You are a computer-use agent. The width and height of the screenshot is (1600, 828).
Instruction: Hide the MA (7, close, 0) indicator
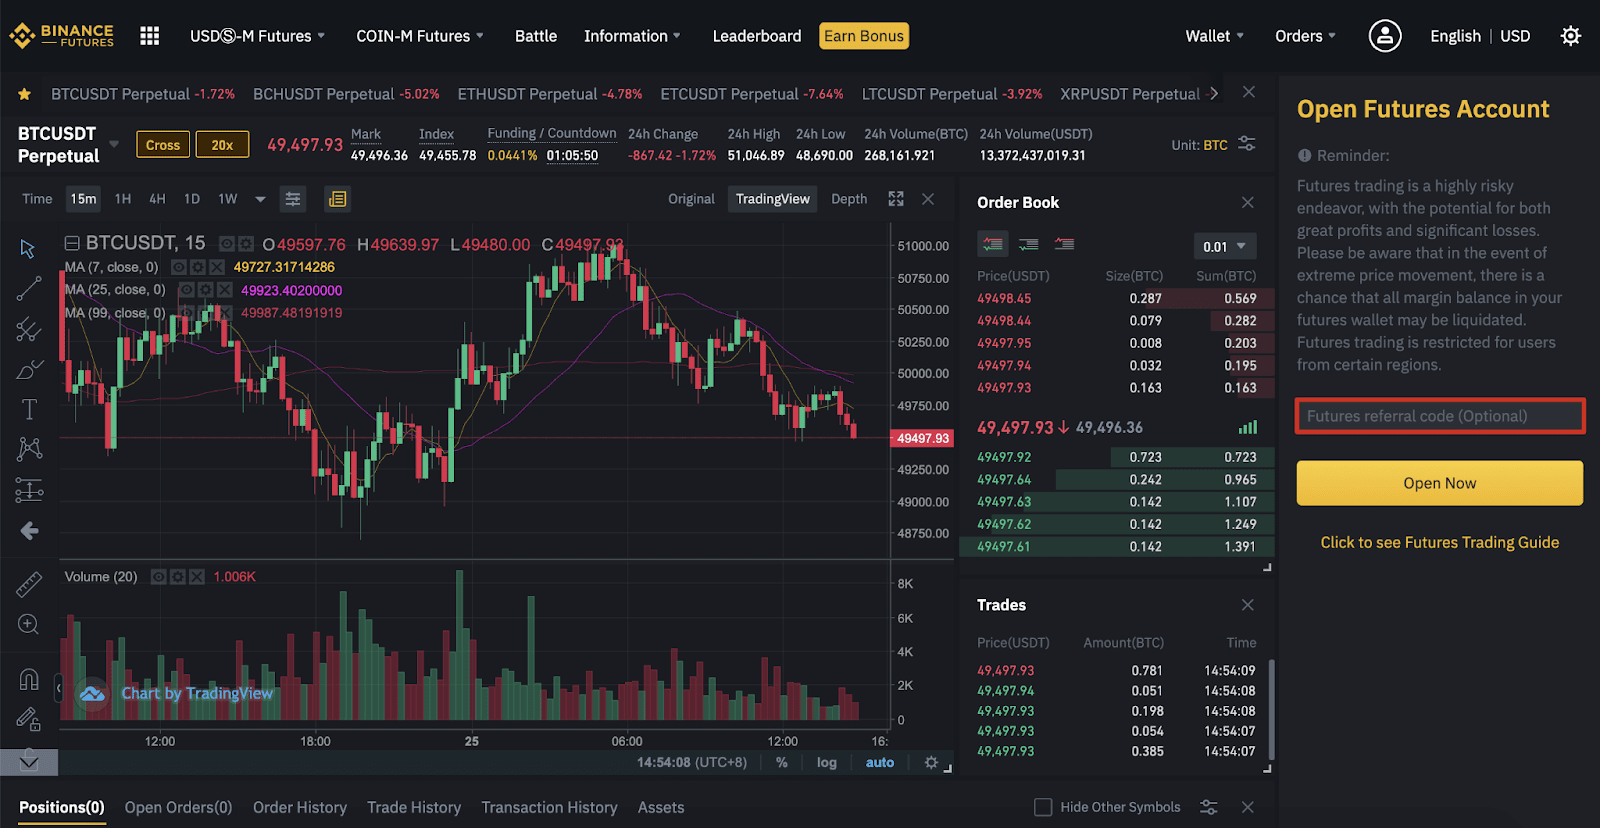click(x=178, y=267)
